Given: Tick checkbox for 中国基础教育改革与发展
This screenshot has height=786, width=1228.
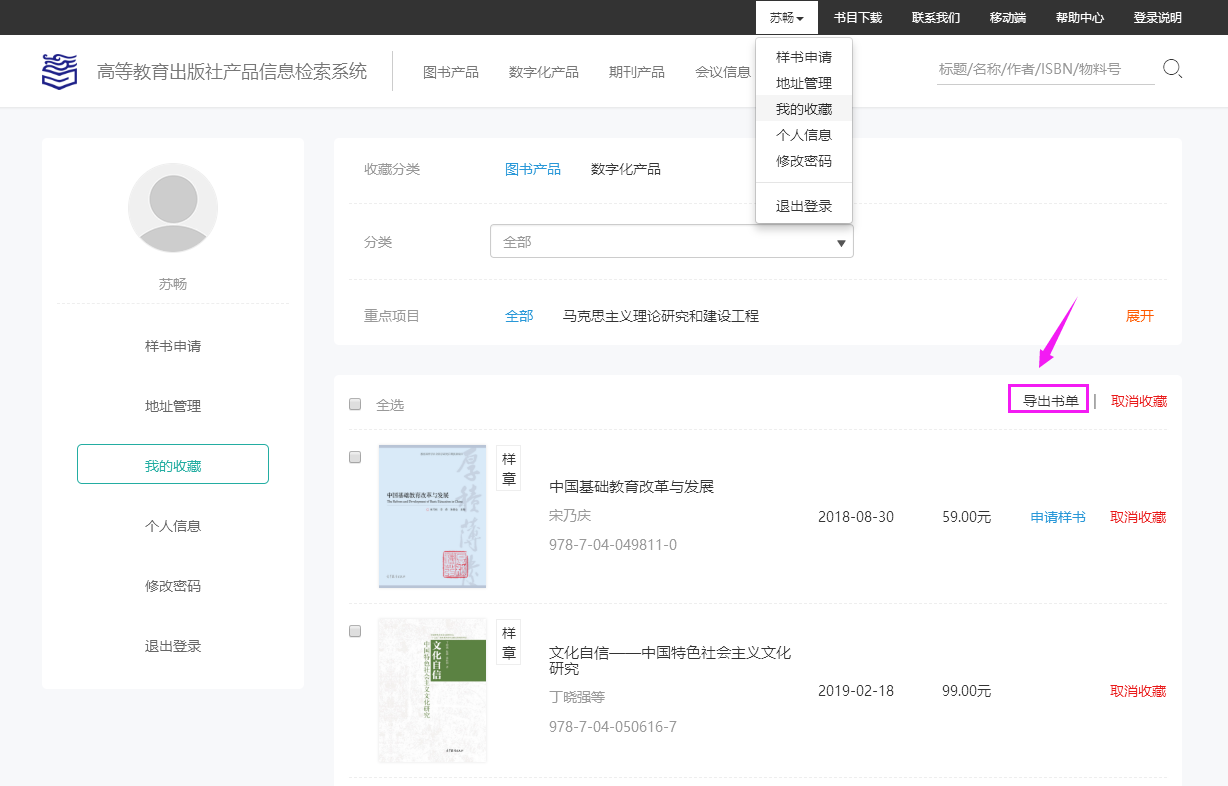Looking at the screenshot, I should (355, 457).
